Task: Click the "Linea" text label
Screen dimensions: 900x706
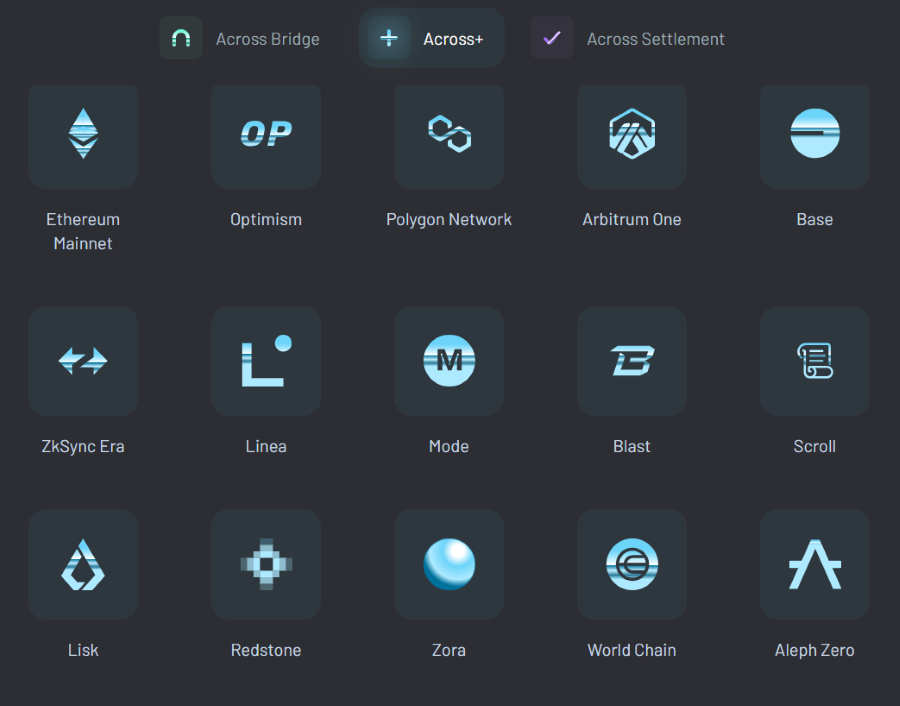Action: (266, 446)
